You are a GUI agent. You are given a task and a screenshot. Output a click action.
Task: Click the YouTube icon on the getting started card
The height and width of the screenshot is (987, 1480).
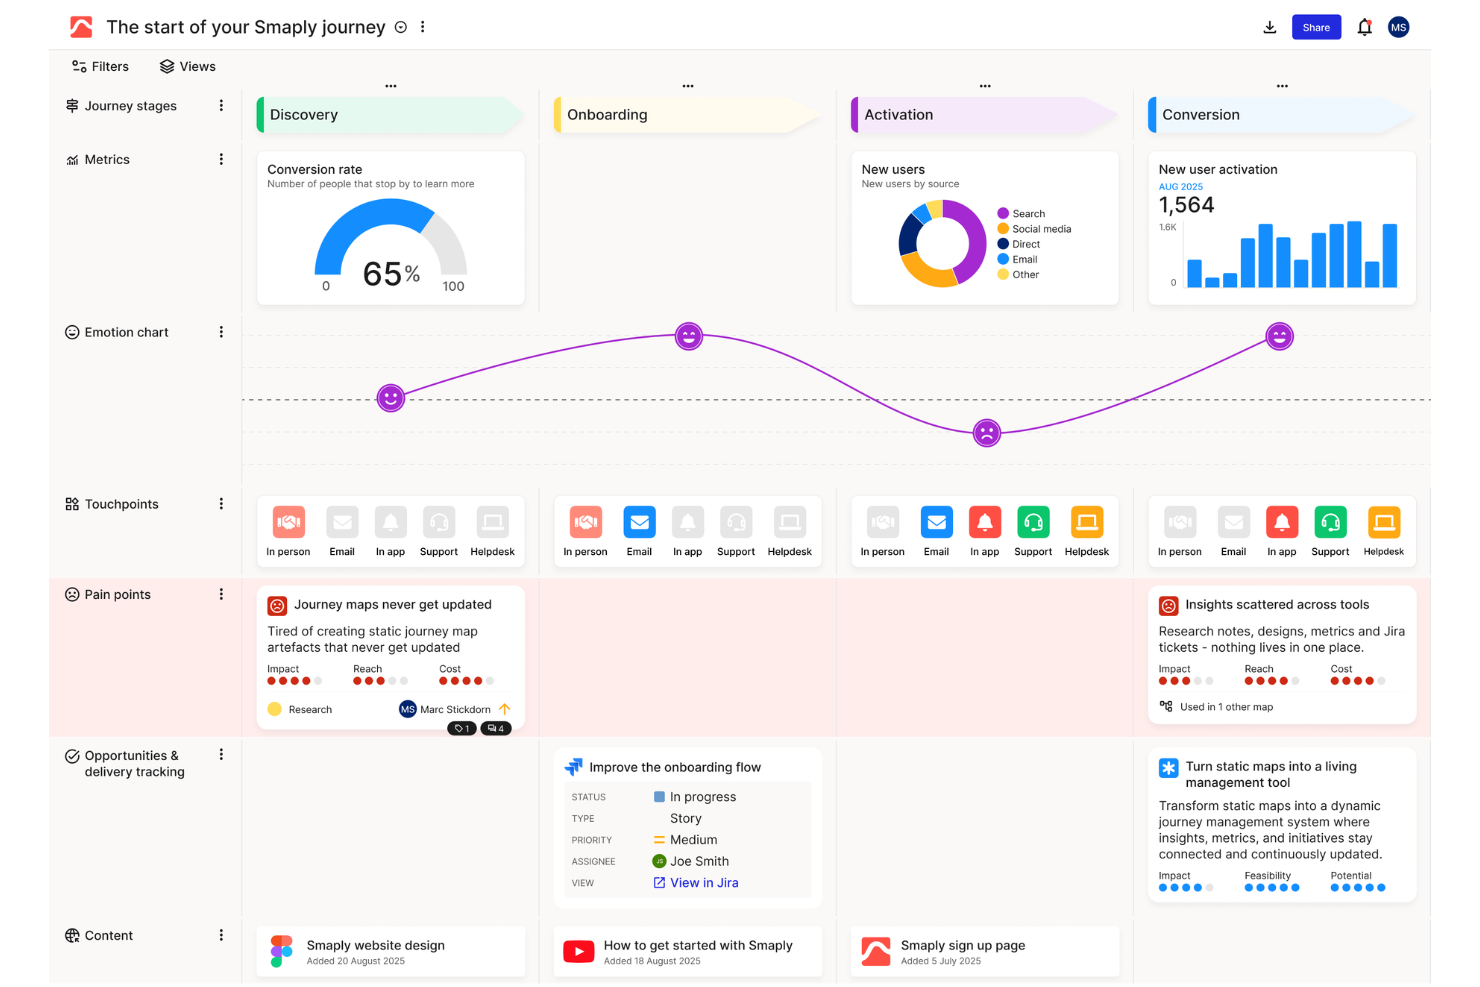click(579, 951)
